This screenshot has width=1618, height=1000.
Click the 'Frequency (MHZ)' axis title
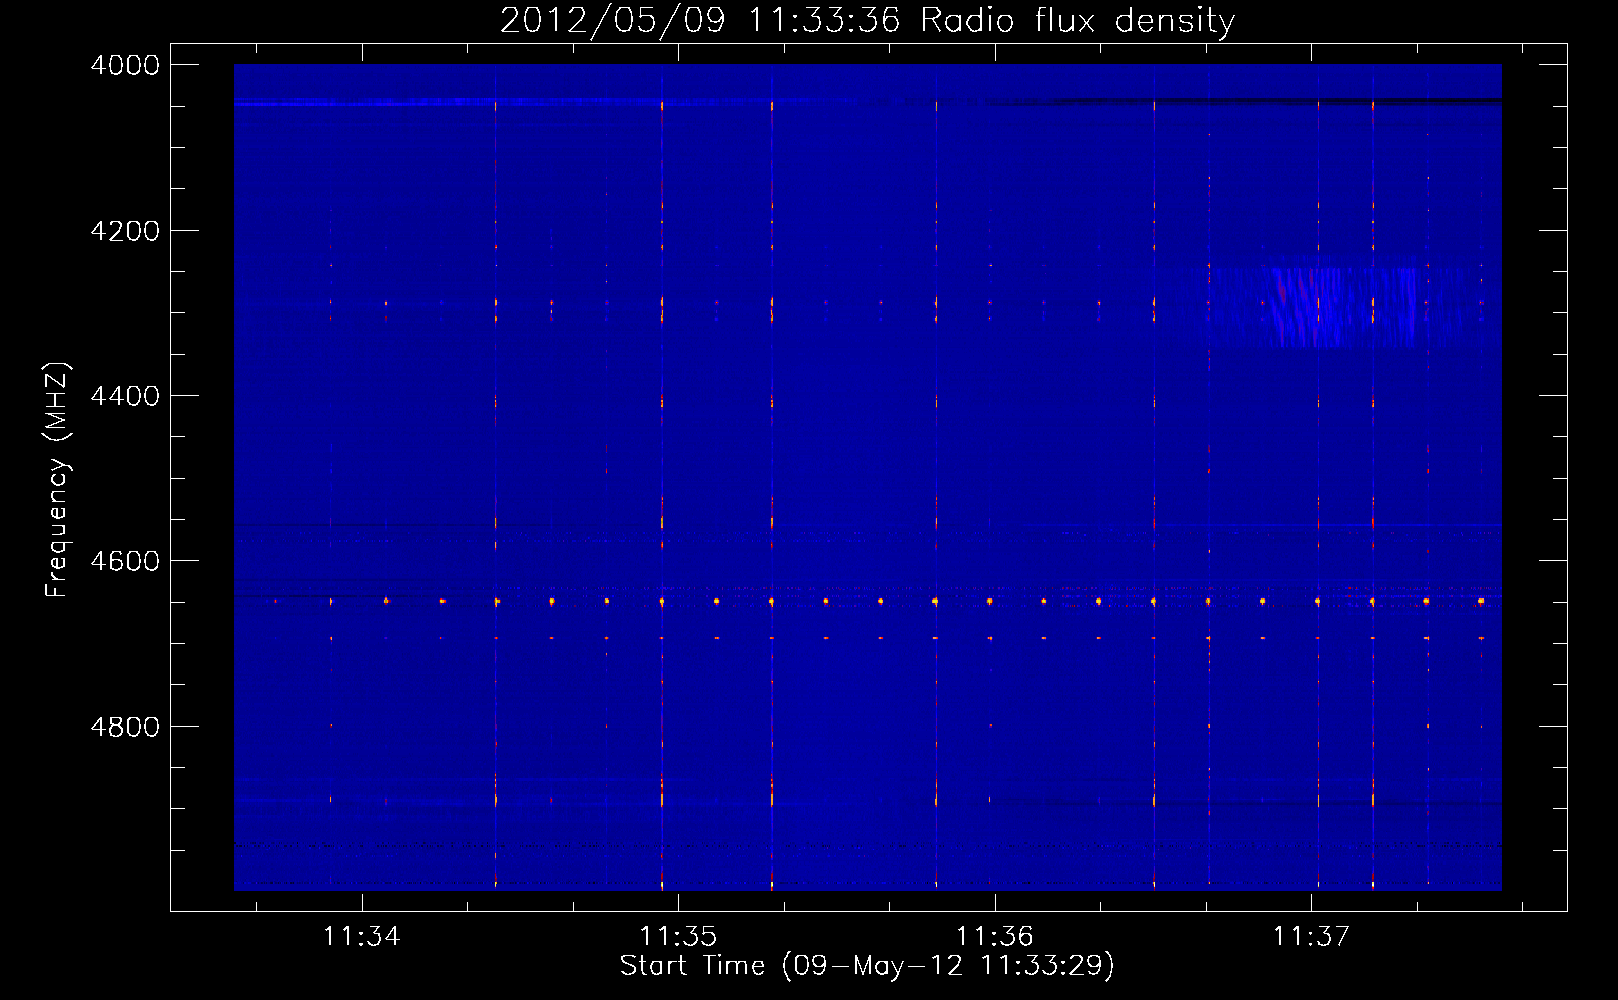[x=57, y=480]
